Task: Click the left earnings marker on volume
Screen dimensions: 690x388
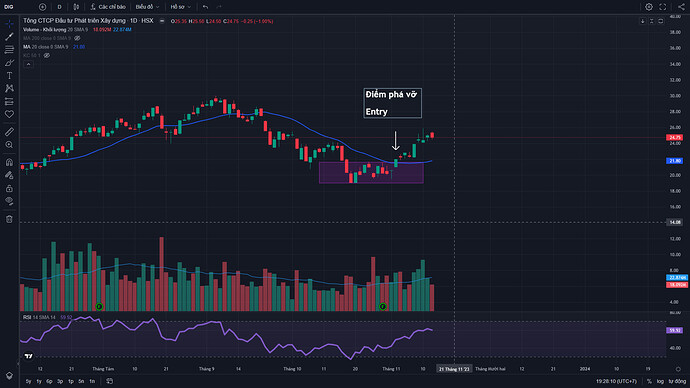Action: [x=99, y=306]
